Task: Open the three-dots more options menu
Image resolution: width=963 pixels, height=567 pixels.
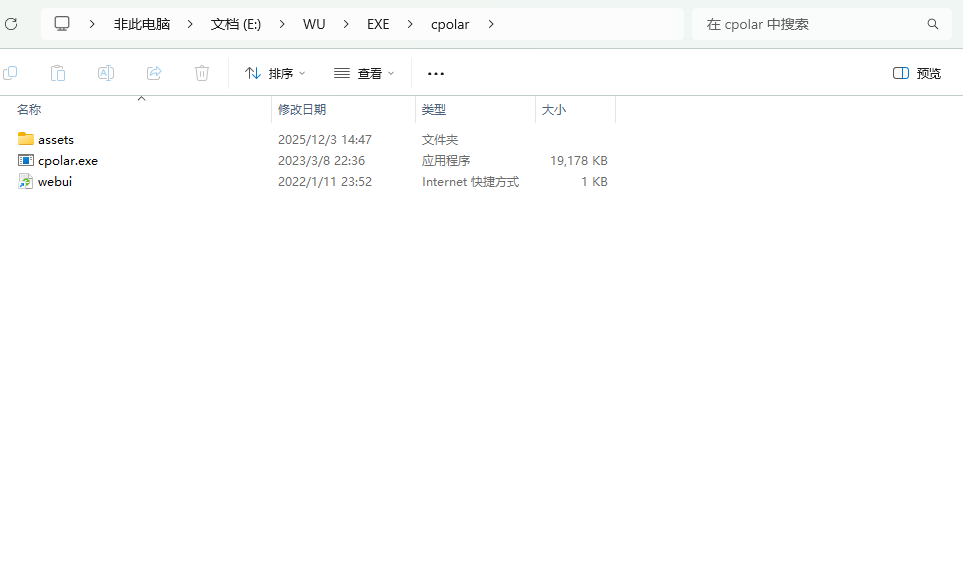Action: click(435, 74)
